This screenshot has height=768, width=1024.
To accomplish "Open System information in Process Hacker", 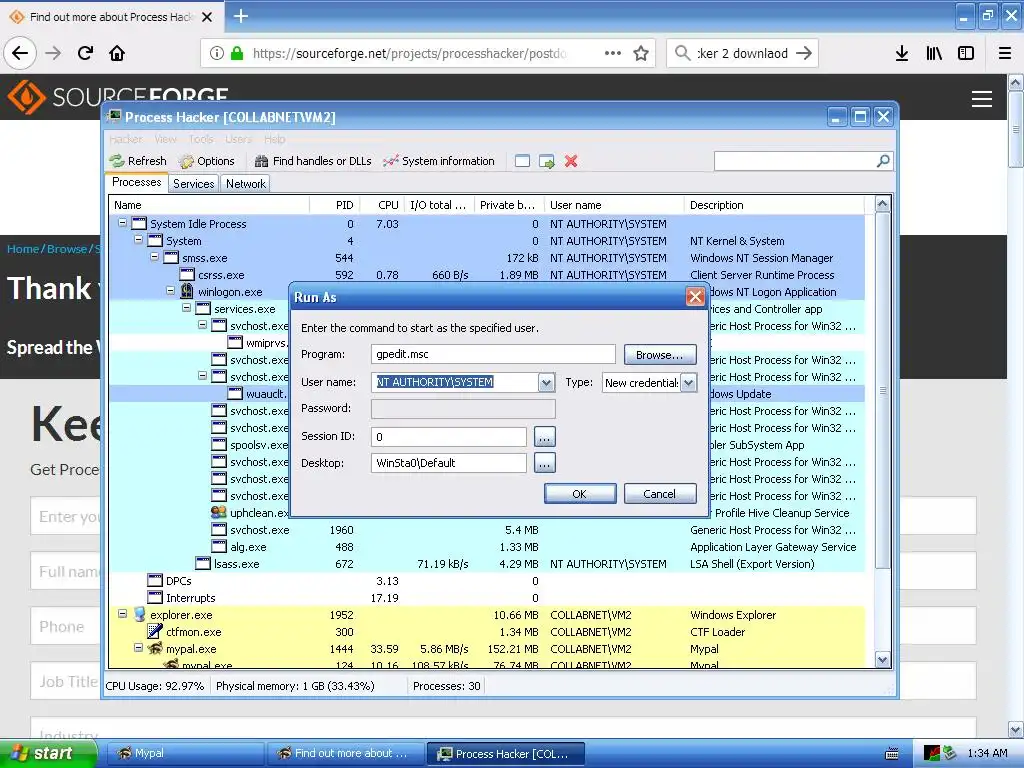I will coord(439,161).
